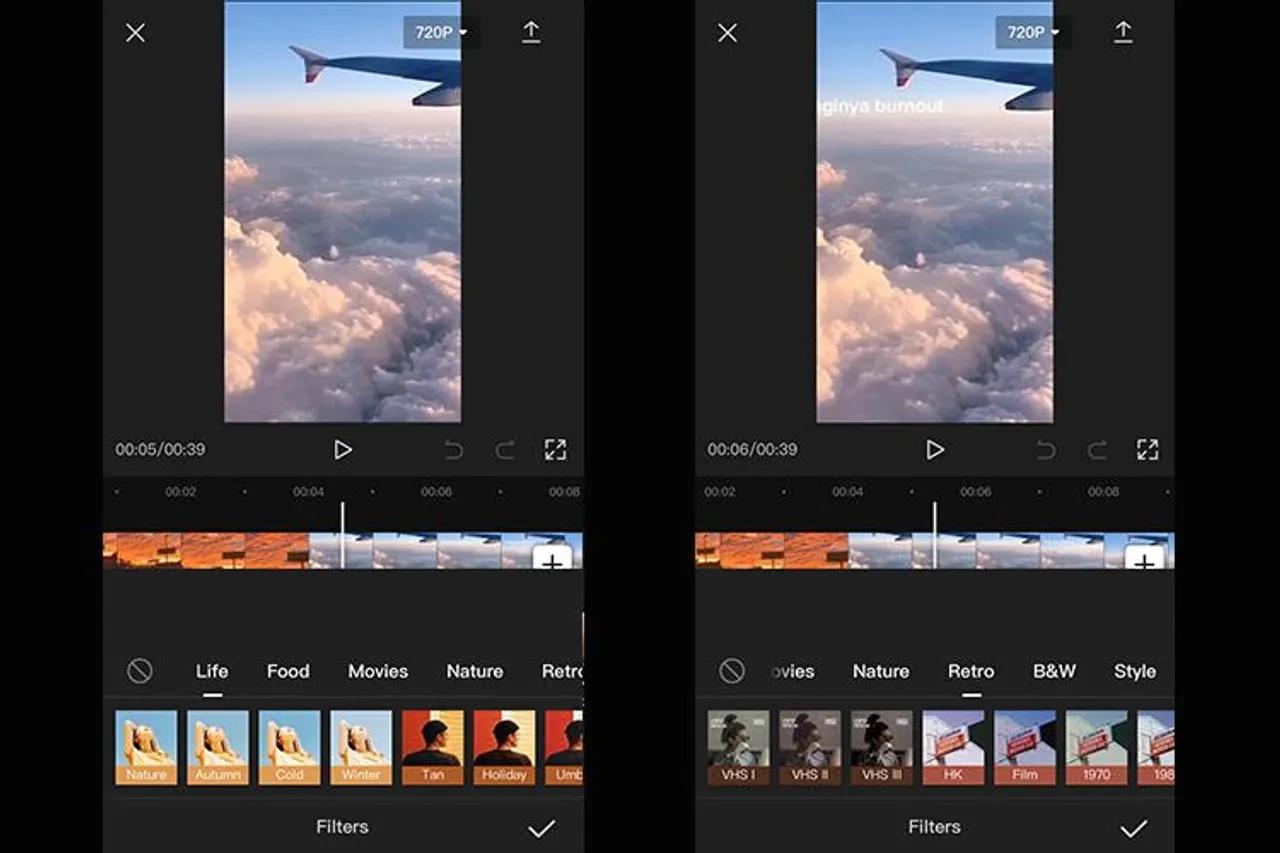Open the 720P resolution dropdown, left screen
Viewport: 1280px width, 853px height.
(x=440, y=32)
